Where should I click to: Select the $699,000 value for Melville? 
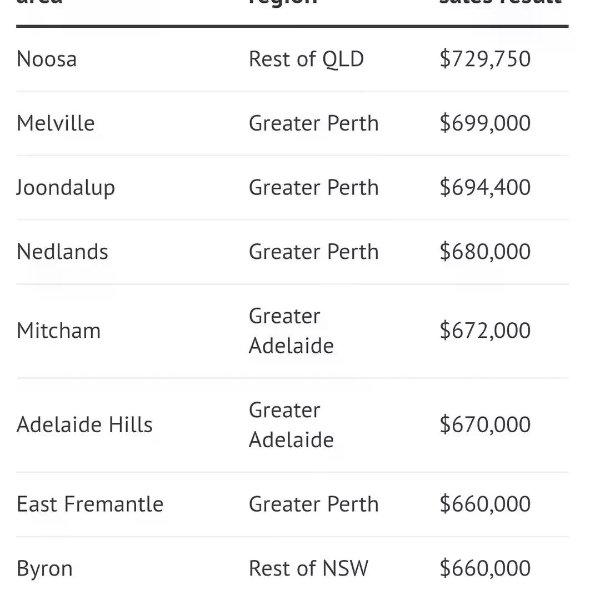[x=485, y=123]
